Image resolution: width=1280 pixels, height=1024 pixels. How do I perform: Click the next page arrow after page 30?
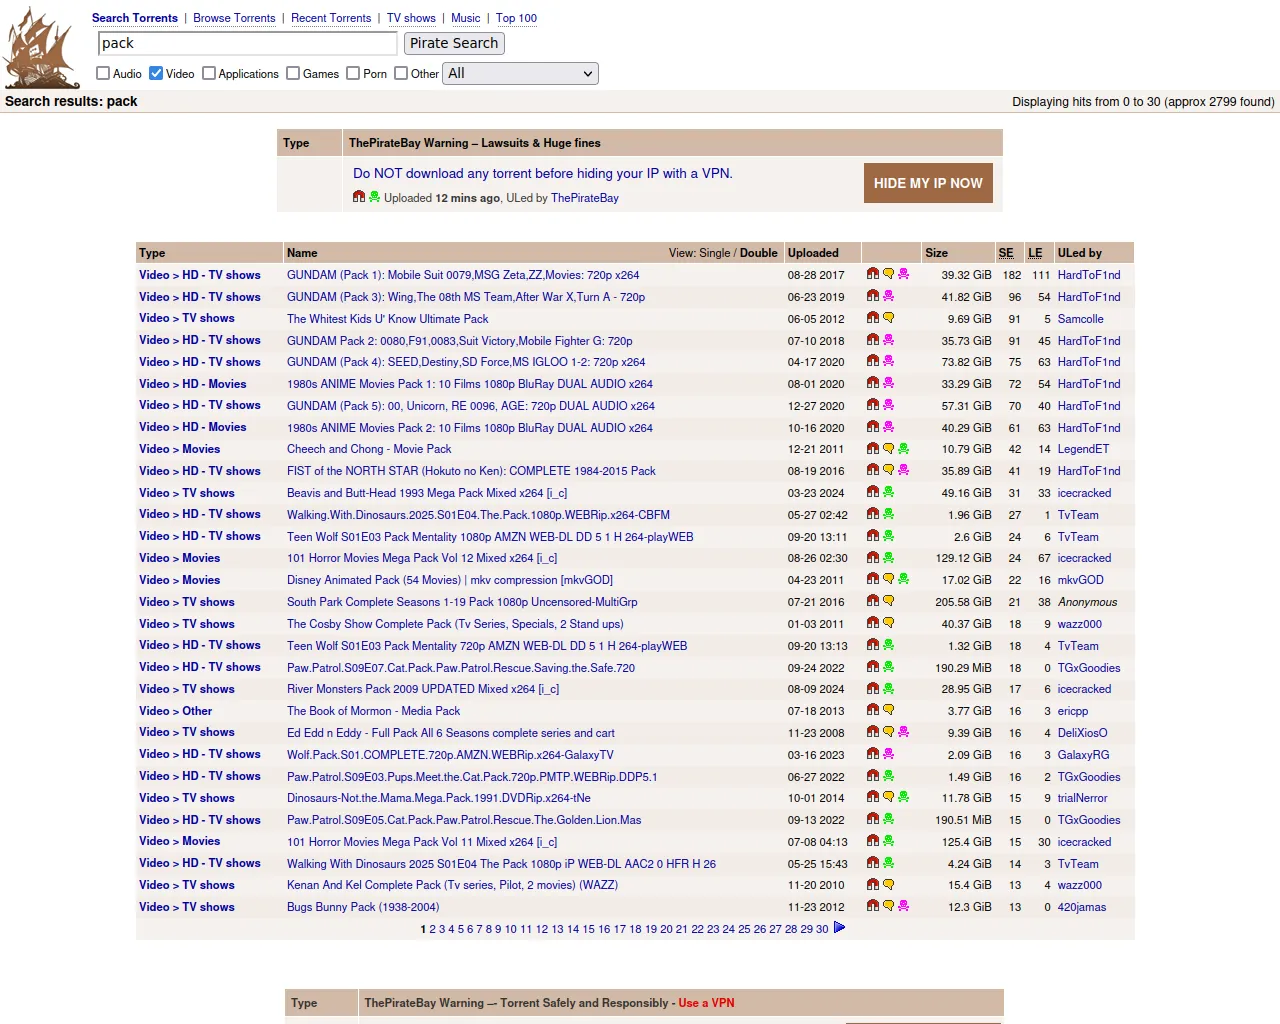coord(839,928)
